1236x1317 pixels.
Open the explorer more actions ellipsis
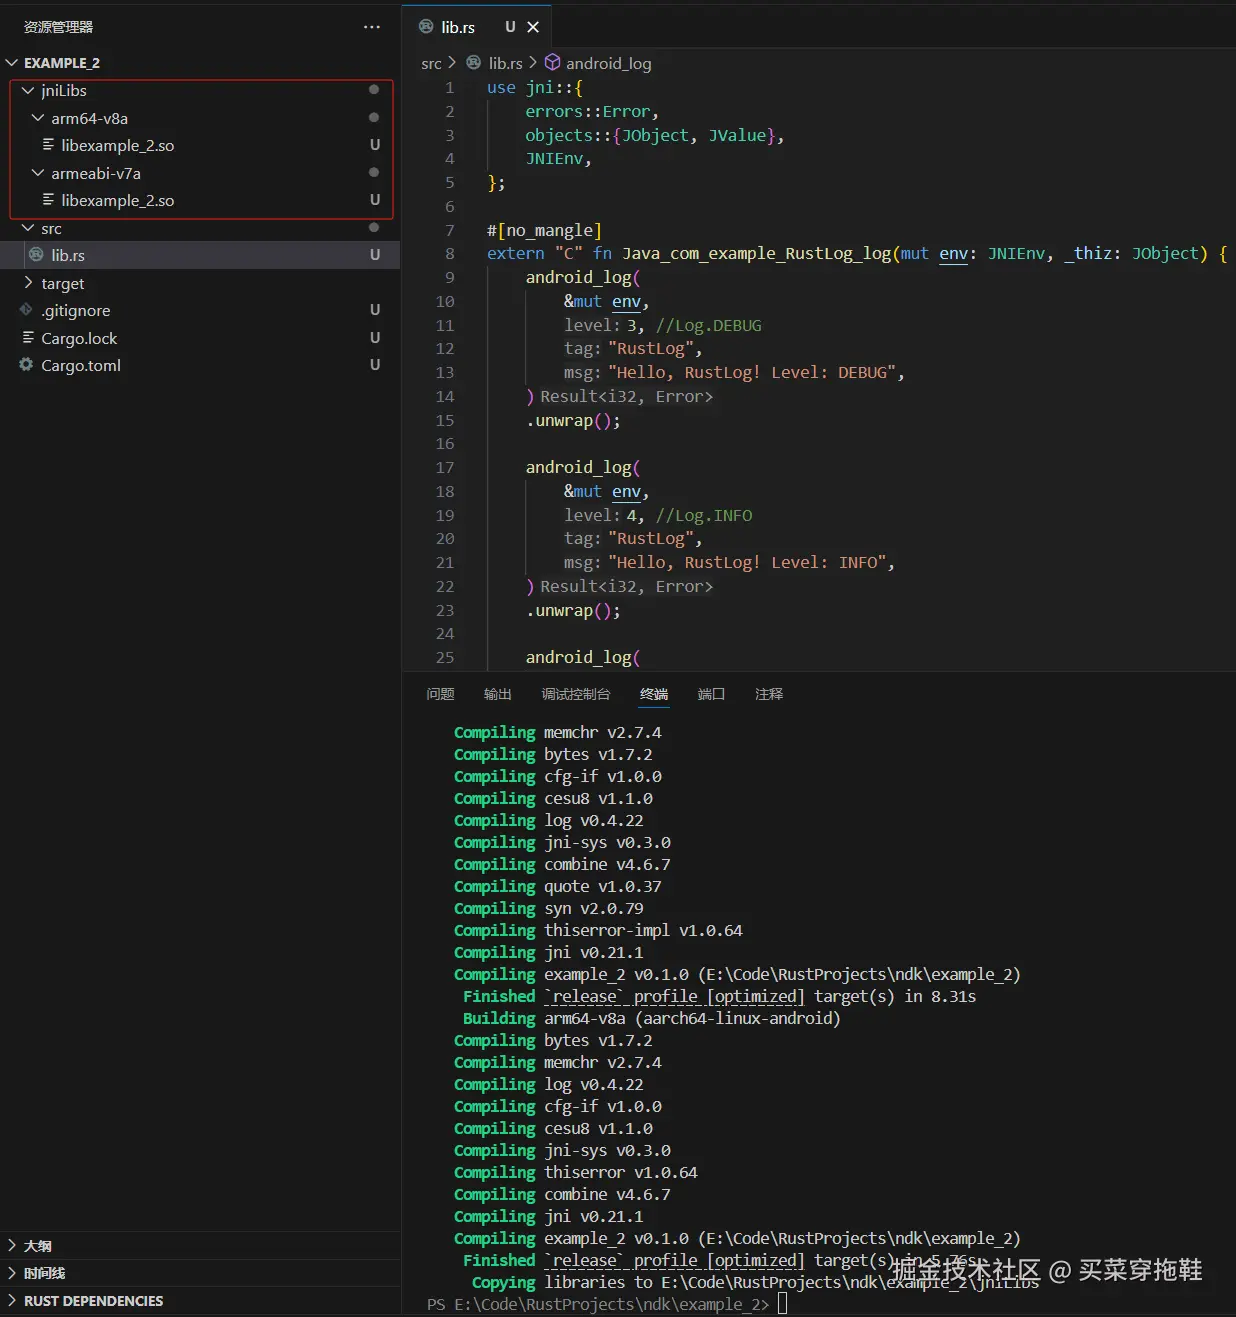pos(372,27)
